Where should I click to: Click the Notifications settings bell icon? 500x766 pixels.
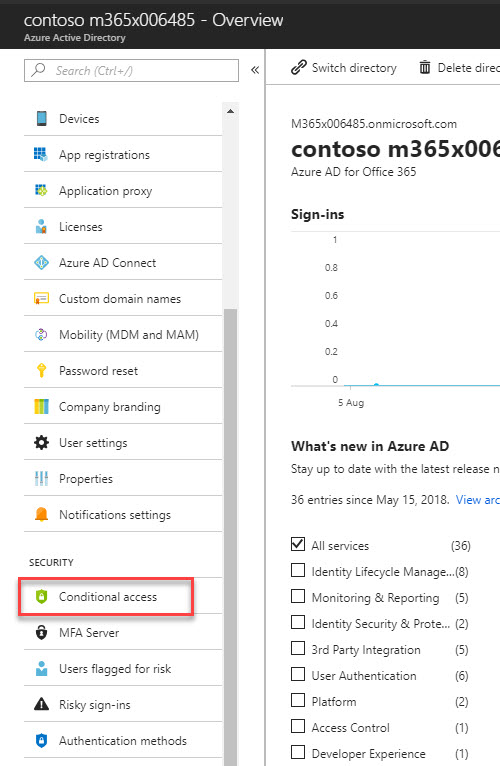42,514
